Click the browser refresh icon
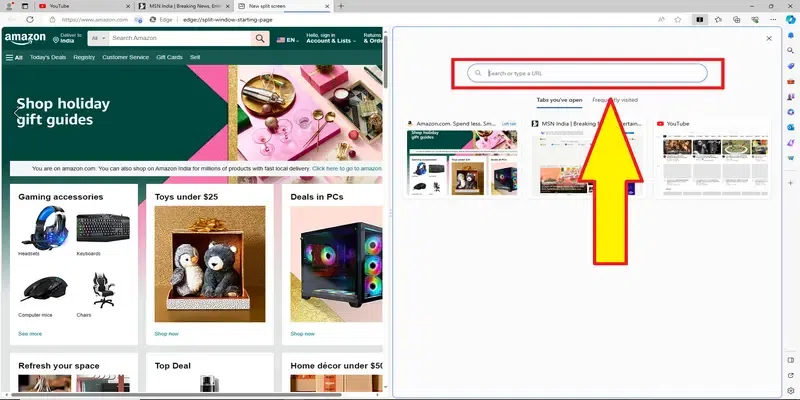The width and height of the screenshot is (800, 400). tap(30, 19)
